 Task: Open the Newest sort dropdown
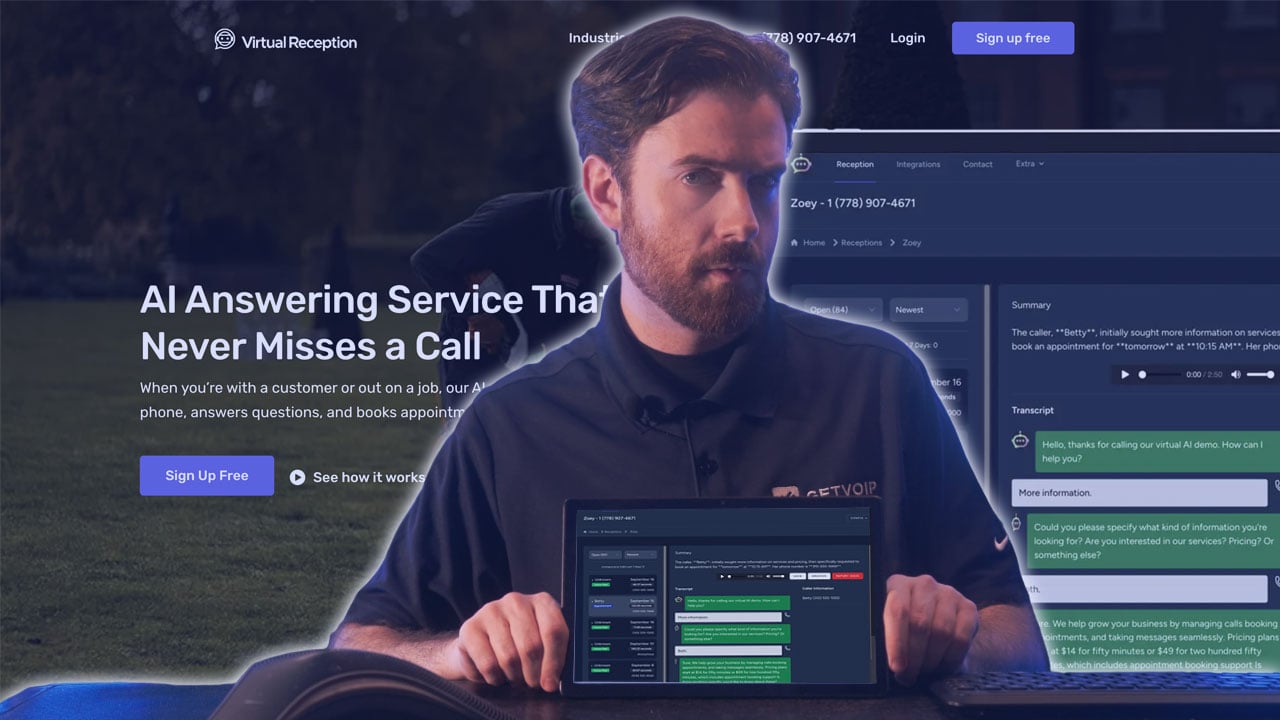(x=929, y=310)
